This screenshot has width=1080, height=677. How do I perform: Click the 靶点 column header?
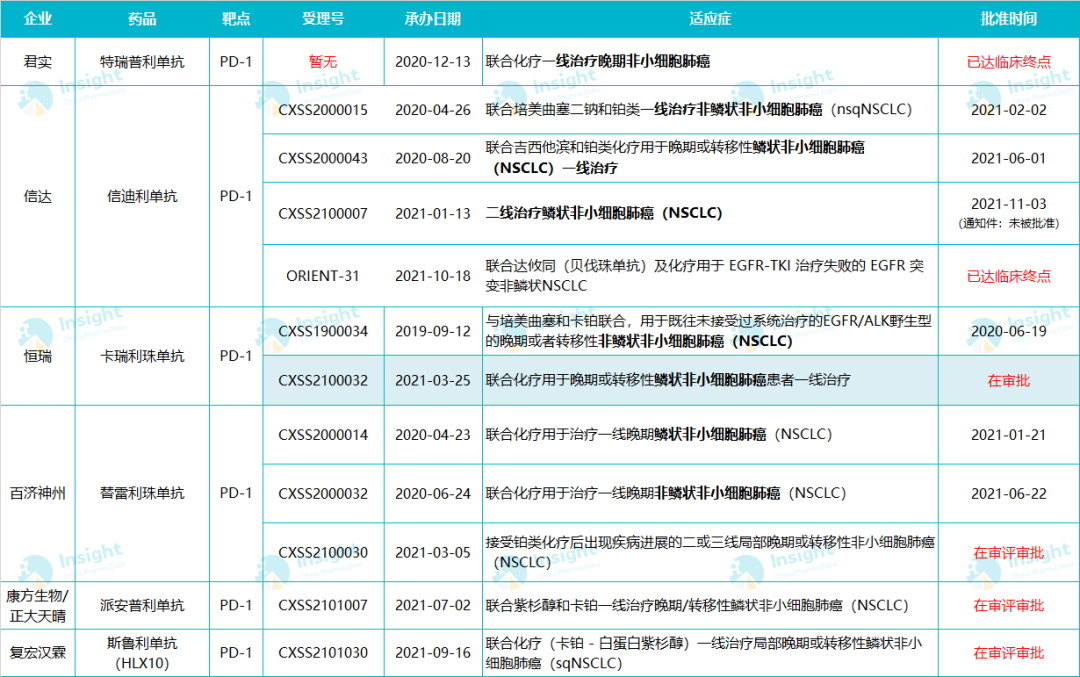(236, 19)
